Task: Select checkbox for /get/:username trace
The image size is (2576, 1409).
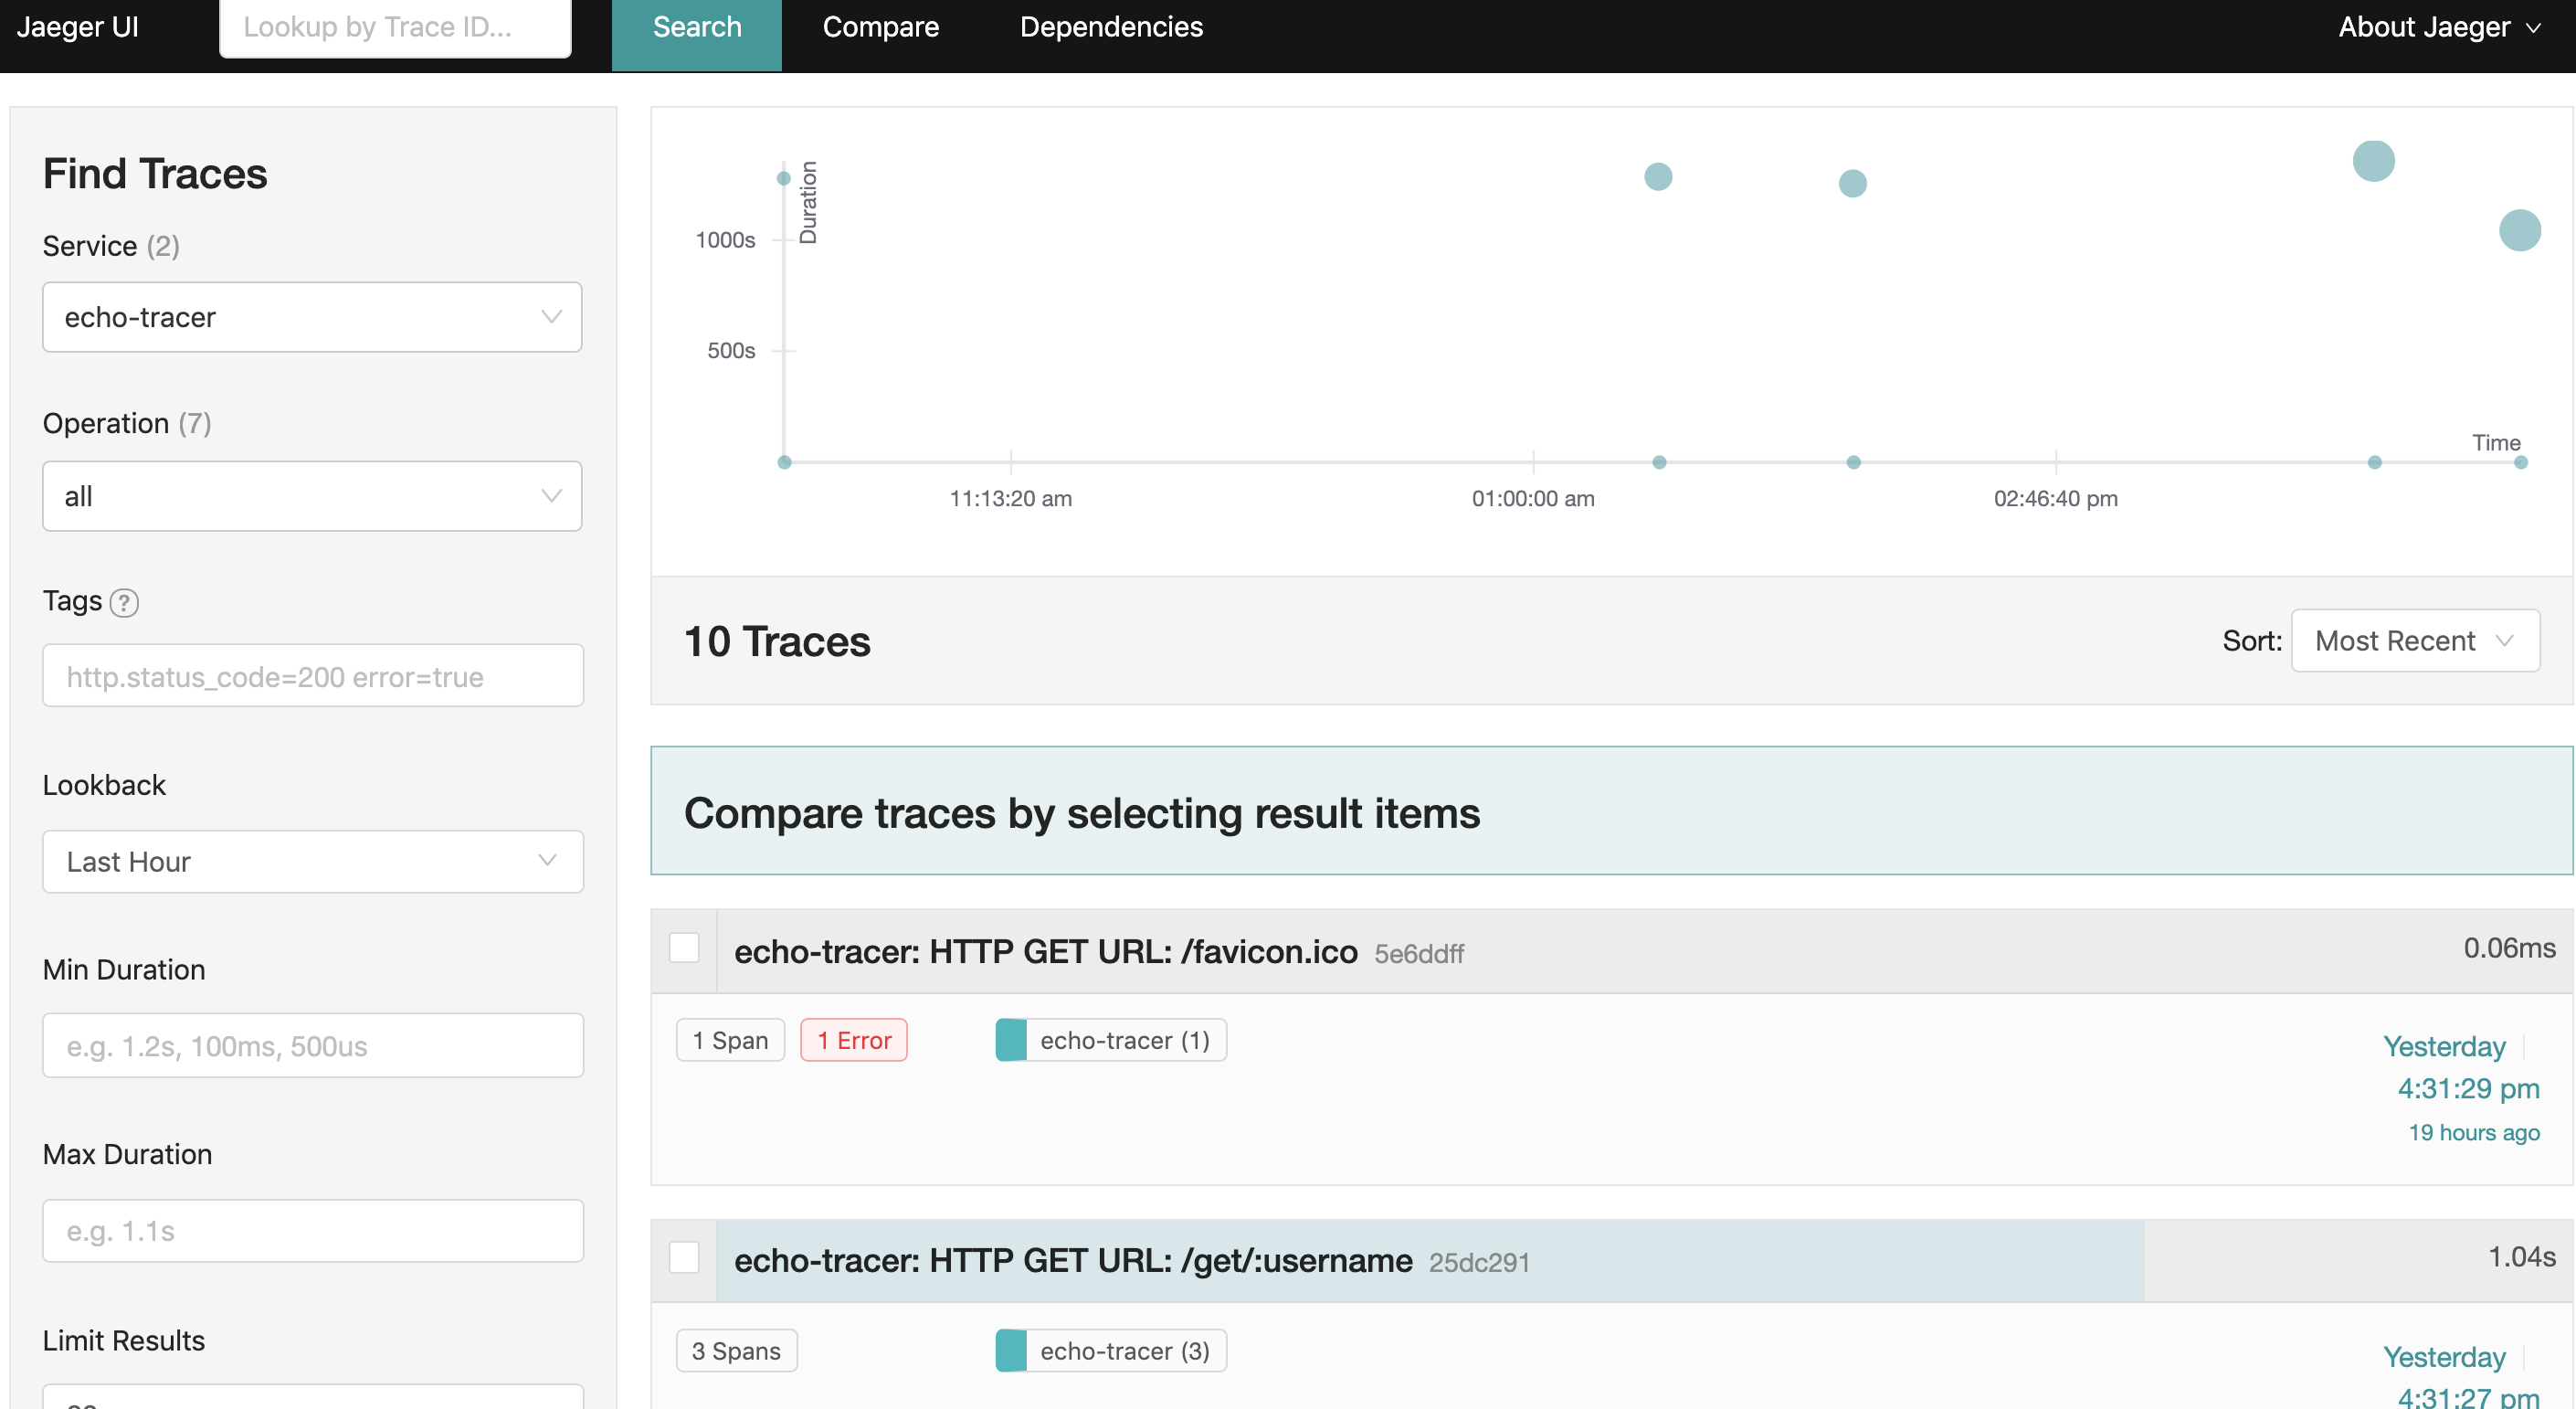Action: point(684,1257)
